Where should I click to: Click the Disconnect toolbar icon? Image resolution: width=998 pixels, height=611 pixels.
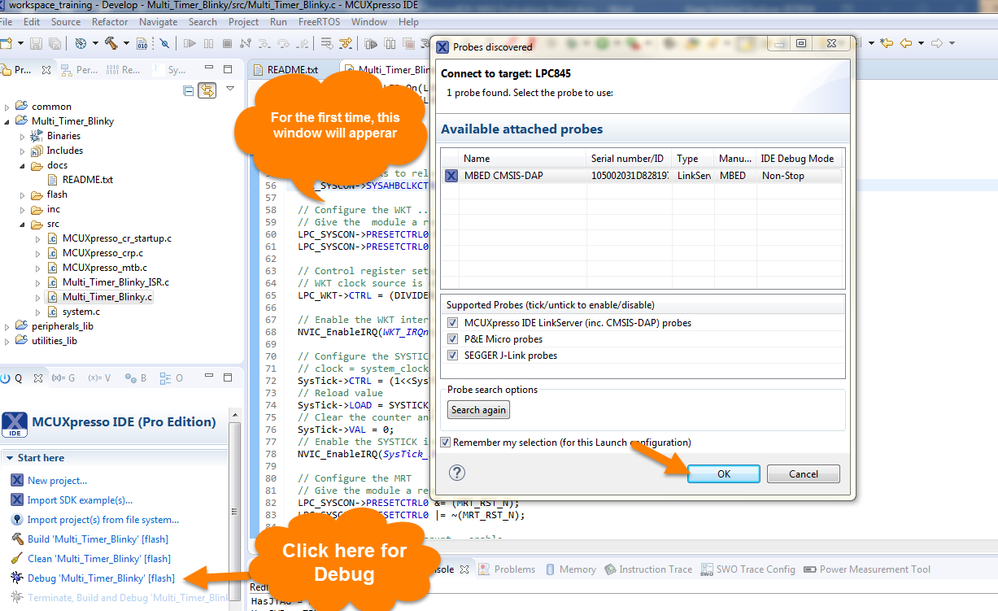tap(246, 43)
